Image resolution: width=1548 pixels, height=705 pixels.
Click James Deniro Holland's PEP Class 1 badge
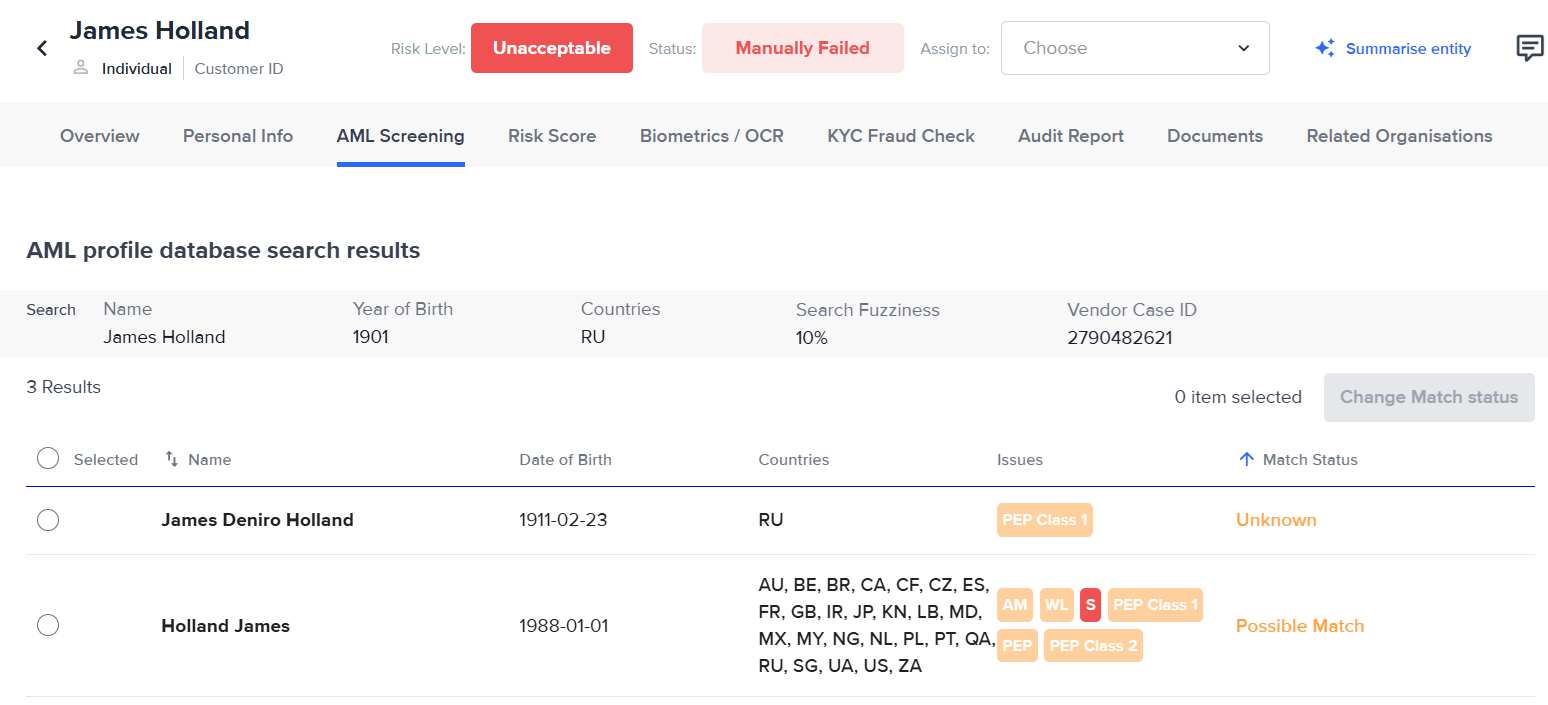click(x=1045, y=520)
